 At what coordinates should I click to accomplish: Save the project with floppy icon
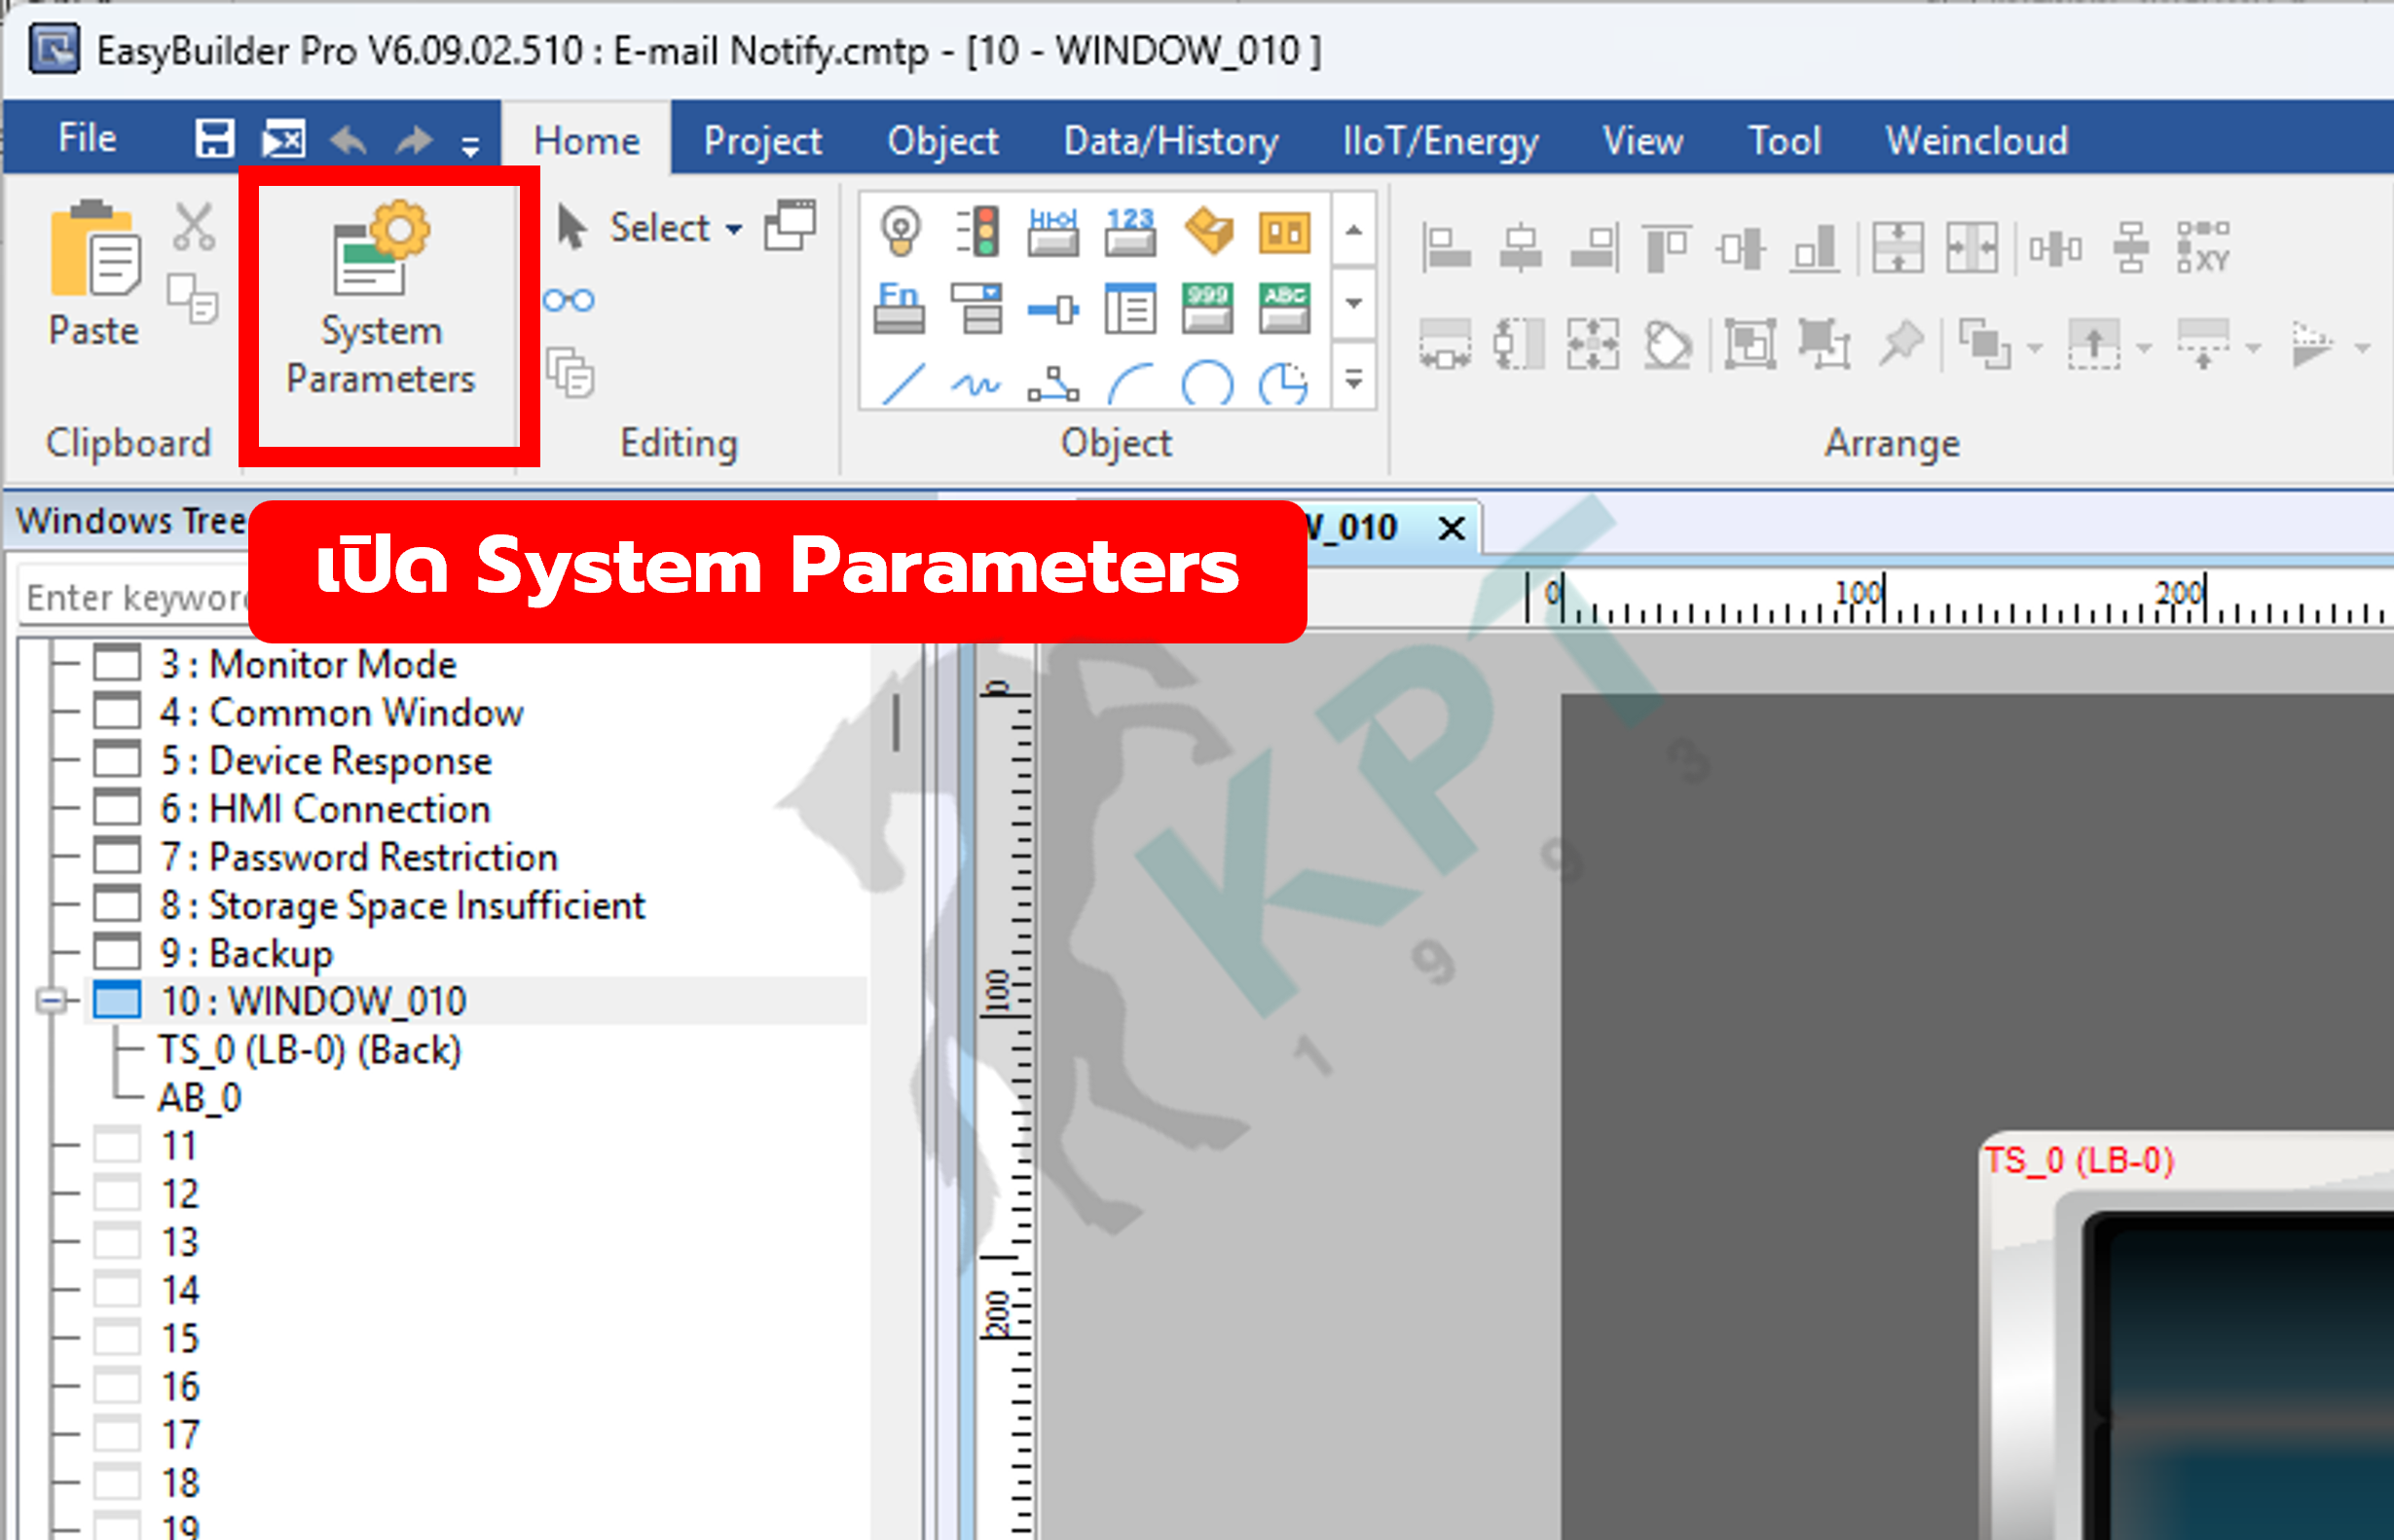pos(214,139)
